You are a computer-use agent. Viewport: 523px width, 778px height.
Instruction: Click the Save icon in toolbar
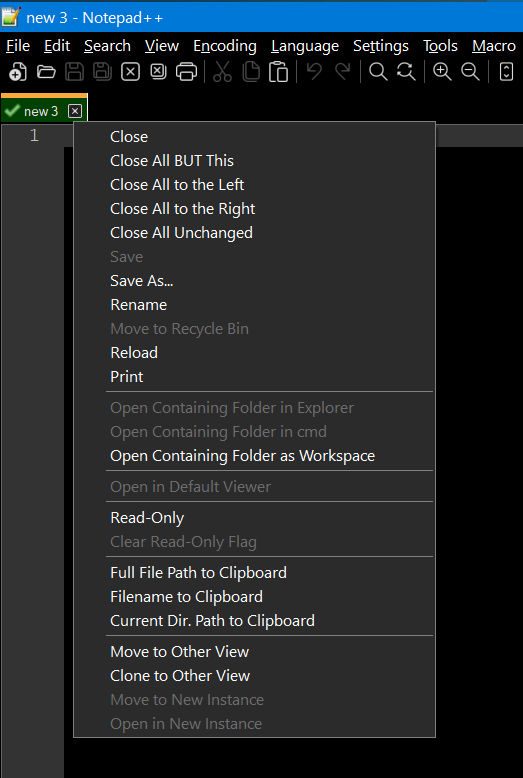click(74, 72)
